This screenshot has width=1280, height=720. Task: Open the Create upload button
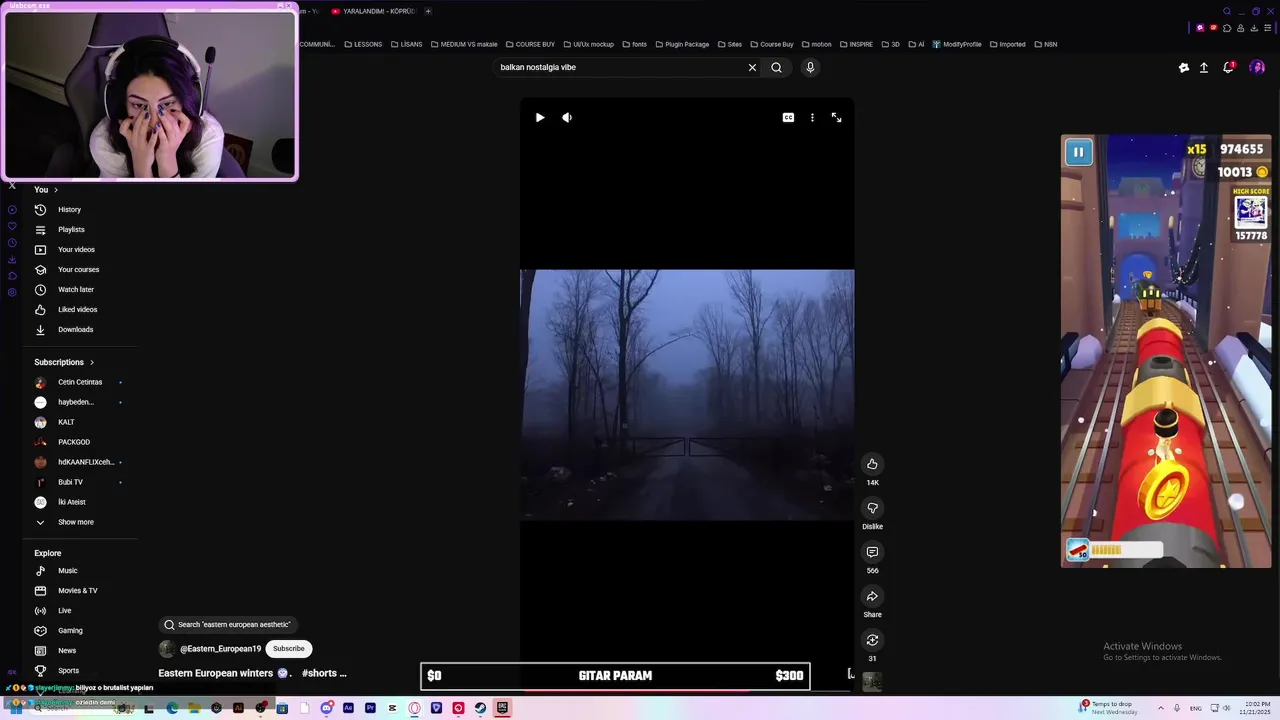[1204, 67]
